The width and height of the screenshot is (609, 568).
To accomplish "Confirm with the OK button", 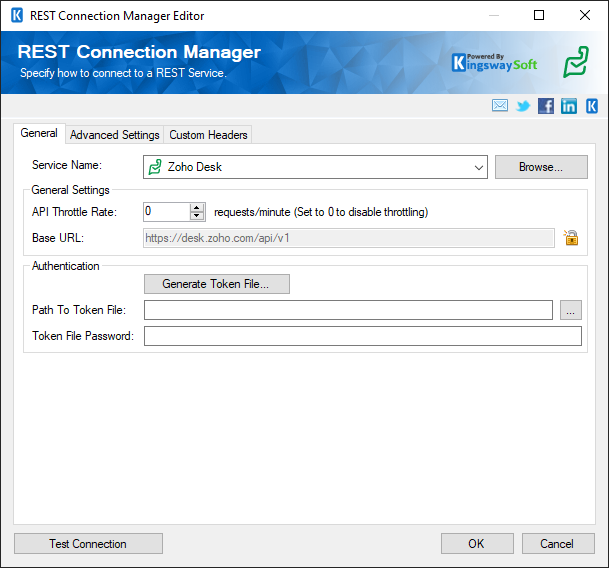I will click(477, 544).
